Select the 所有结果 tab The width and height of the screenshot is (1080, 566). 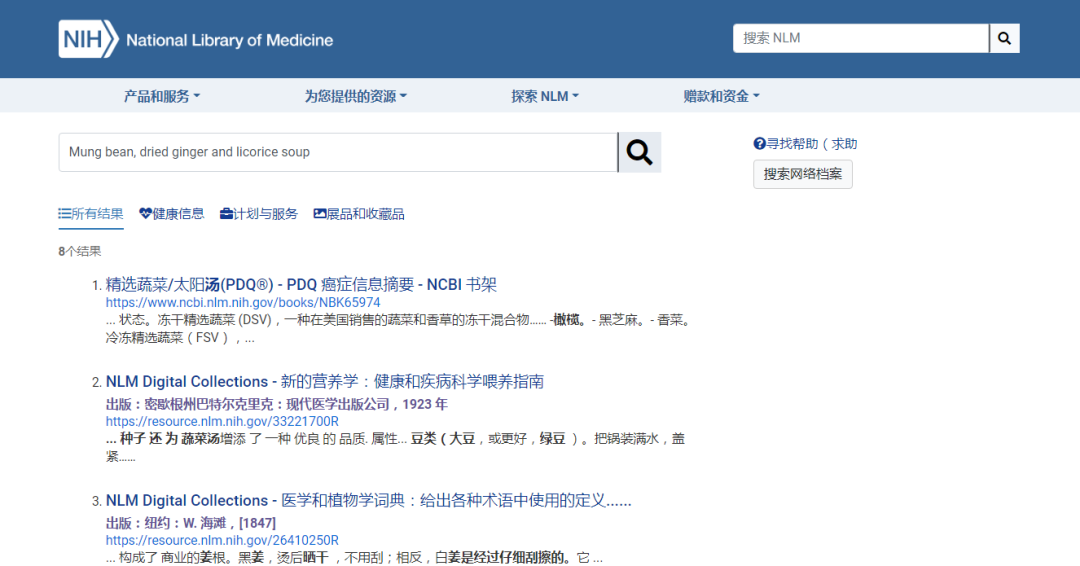tap(91, 214)
